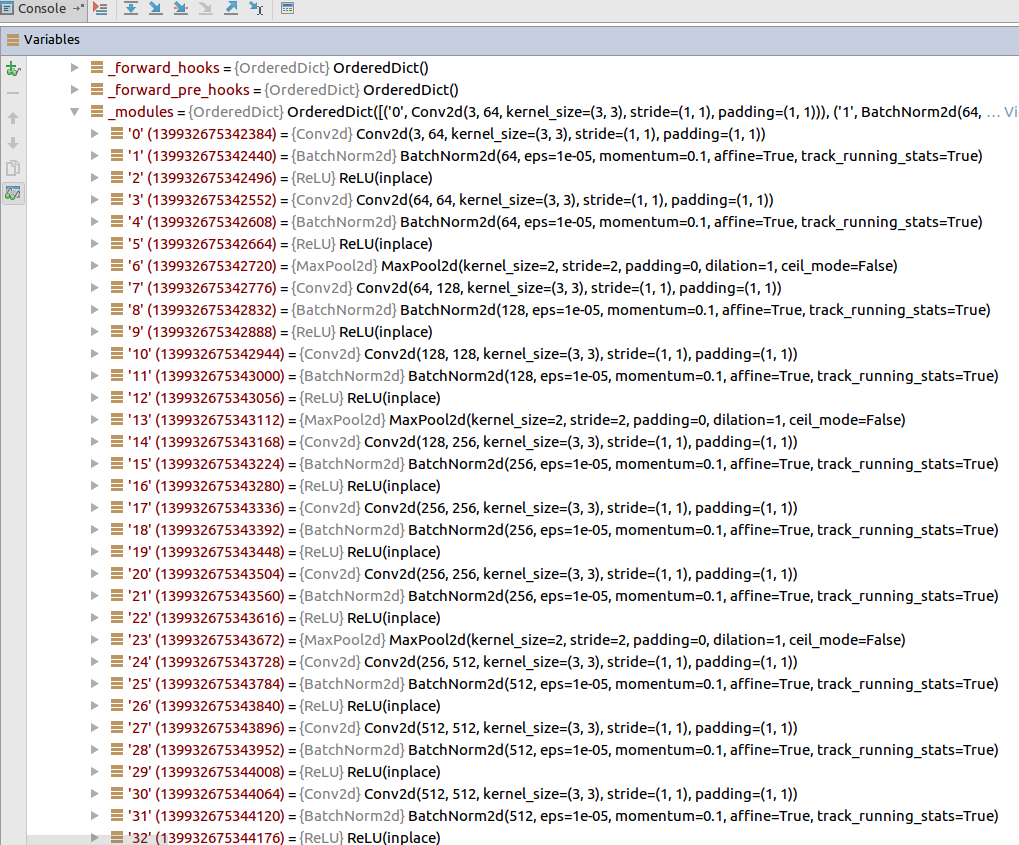Screen dimensions: 1019x845
Task: Open the Evaluate Expression calculator icon
Action: click(x=288, y=8)
